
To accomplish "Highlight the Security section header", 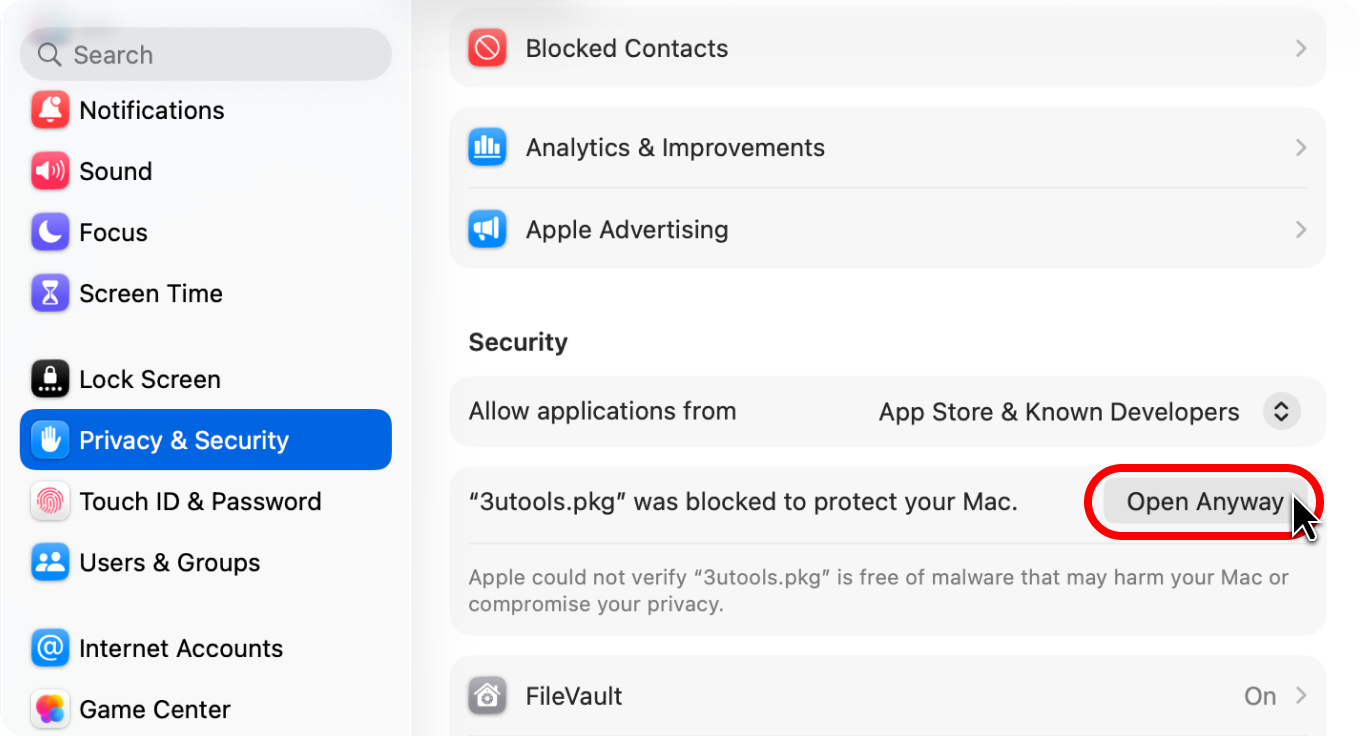I will [518, 341].
